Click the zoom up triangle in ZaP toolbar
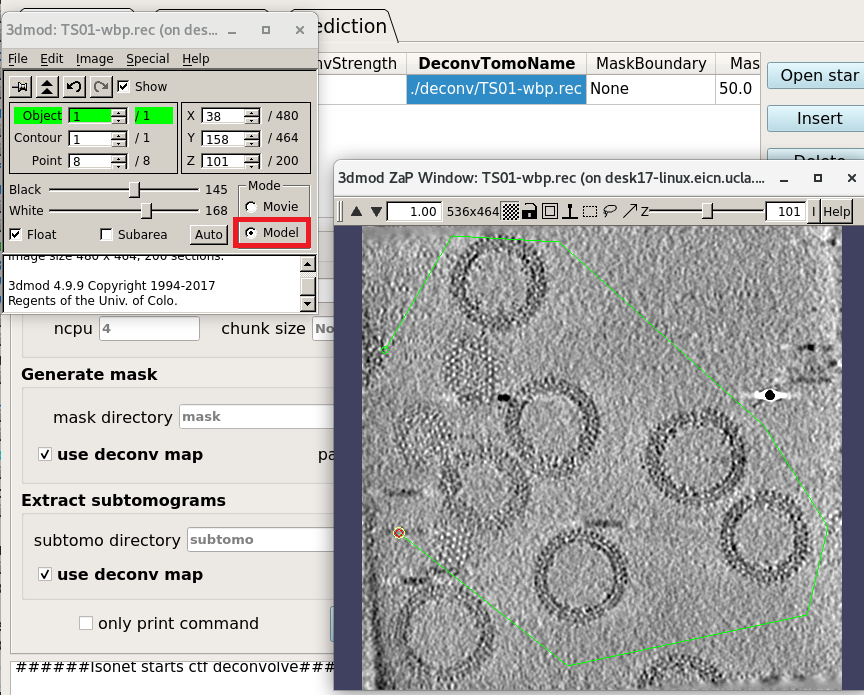This screenshot has height=695, width=864. [x=356, y=212]
